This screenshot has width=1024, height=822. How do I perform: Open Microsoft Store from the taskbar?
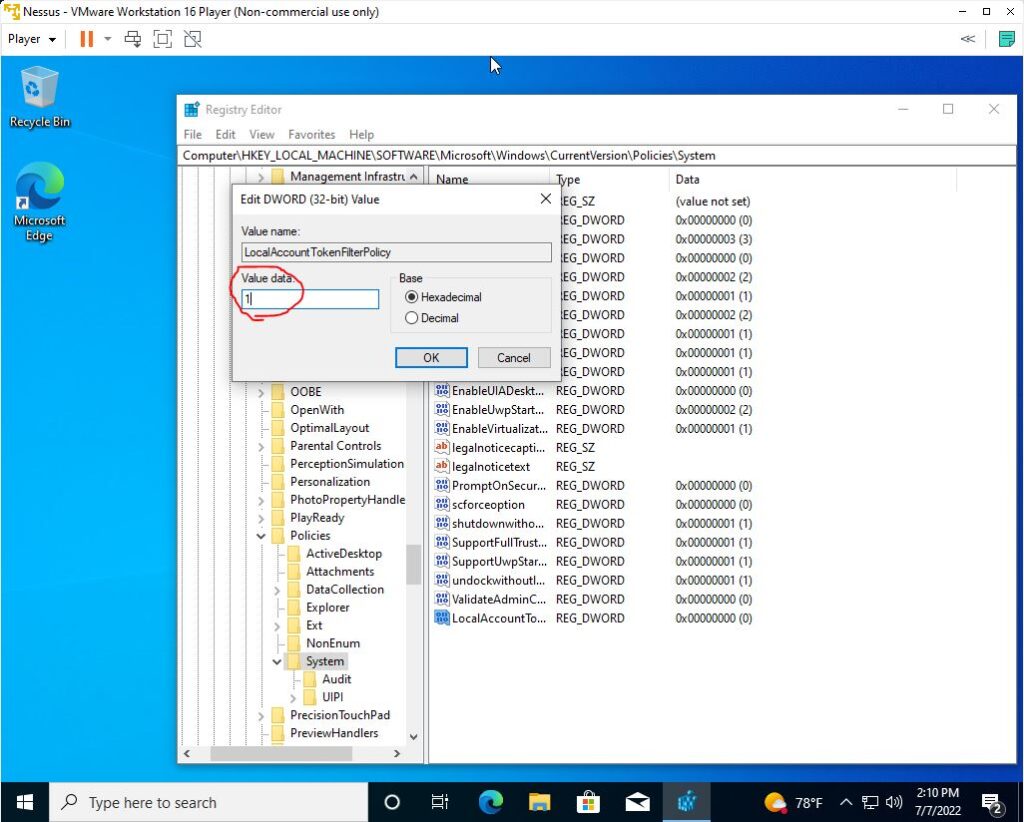click(588, 802)
